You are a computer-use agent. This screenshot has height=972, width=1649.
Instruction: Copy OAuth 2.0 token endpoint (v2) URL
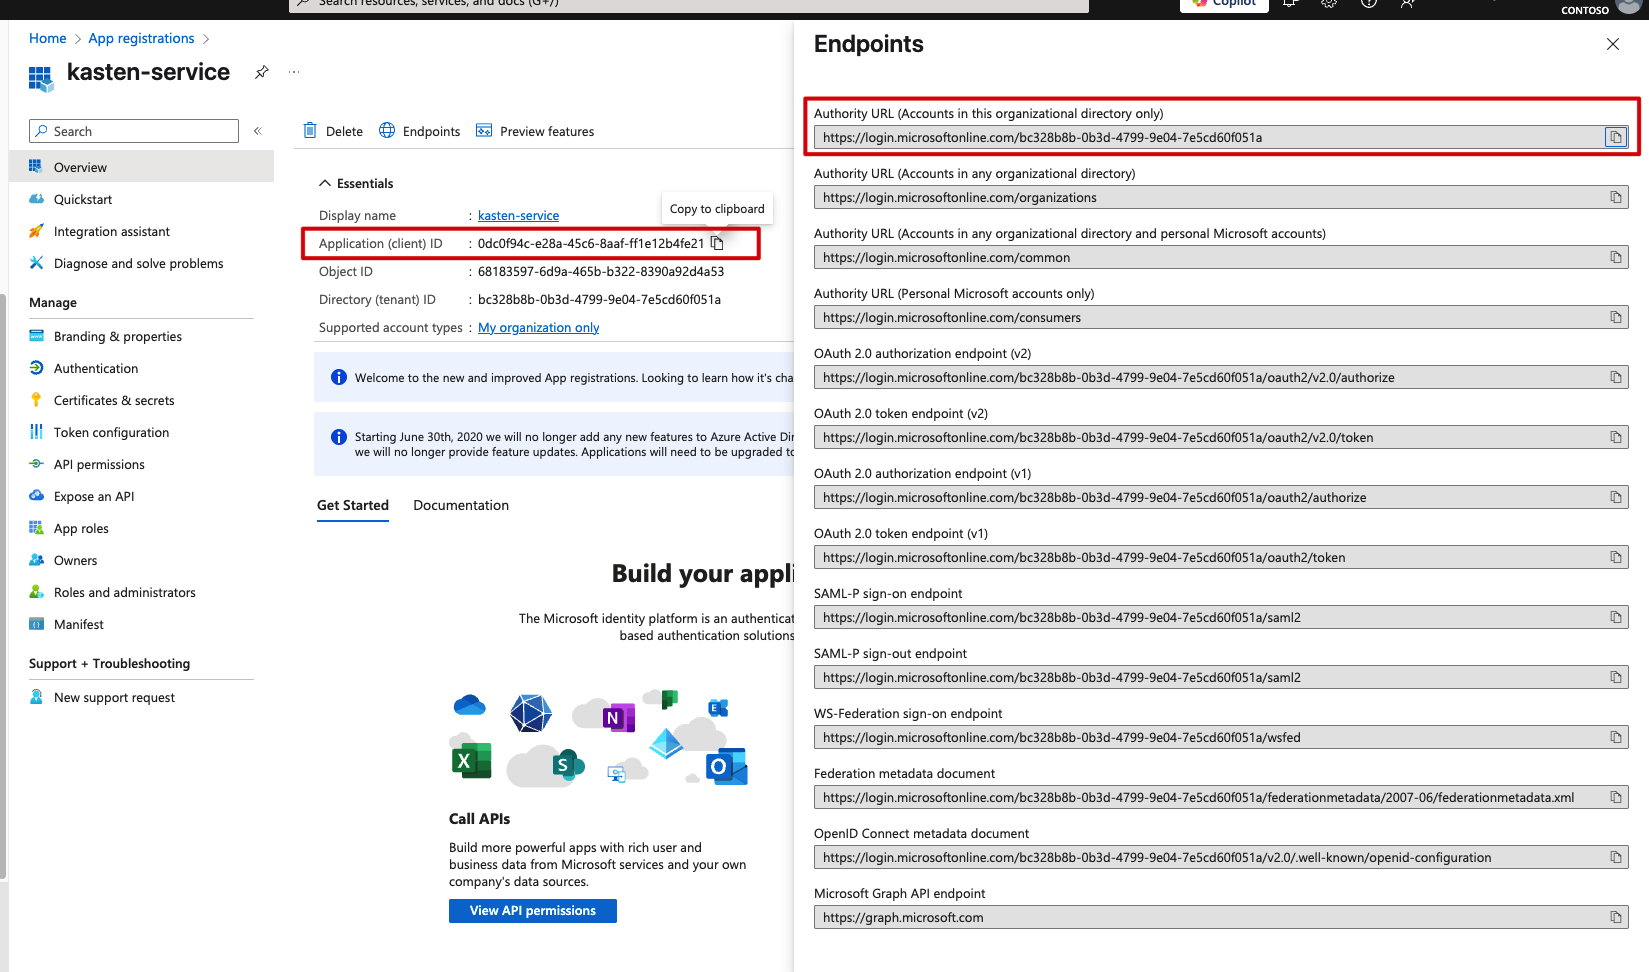1616,437
